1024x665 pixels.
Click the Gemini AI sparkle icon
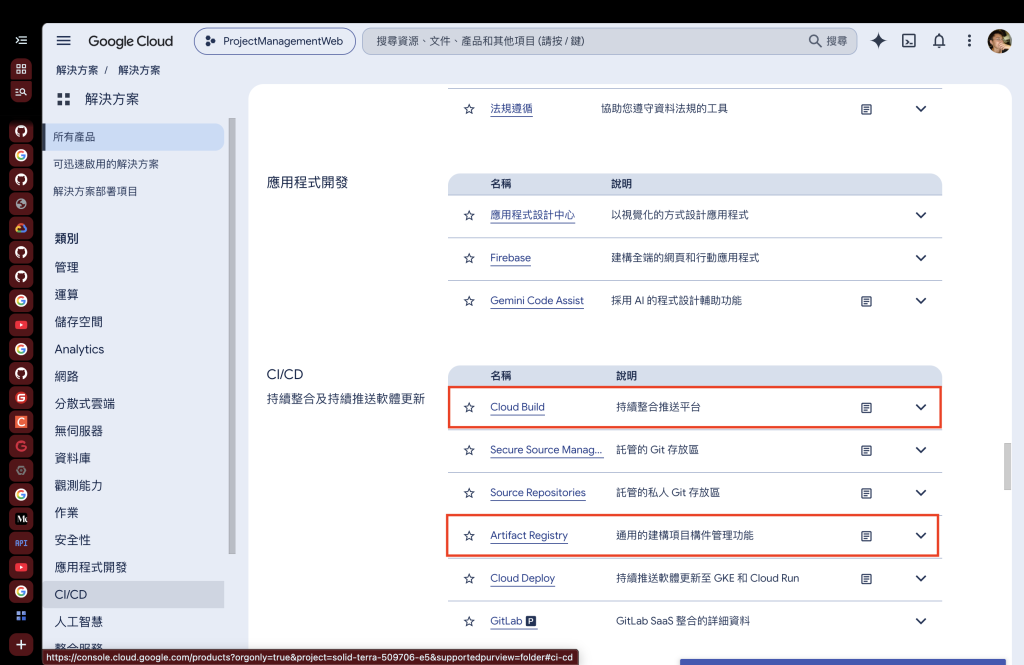click(878, 41)
